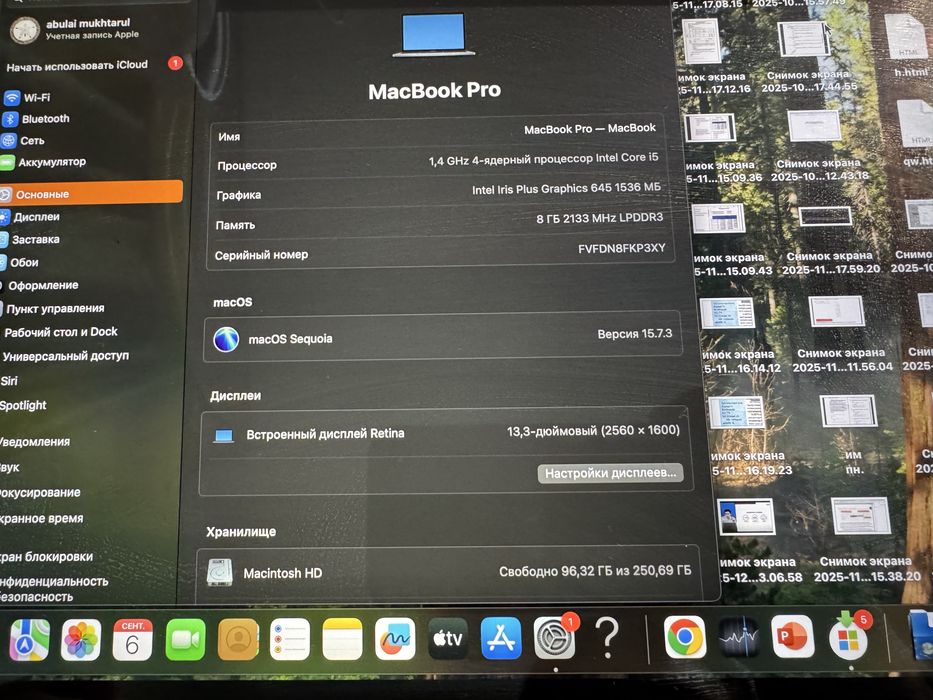
Task: Open Экранное время settings
Action: point(42,518)
